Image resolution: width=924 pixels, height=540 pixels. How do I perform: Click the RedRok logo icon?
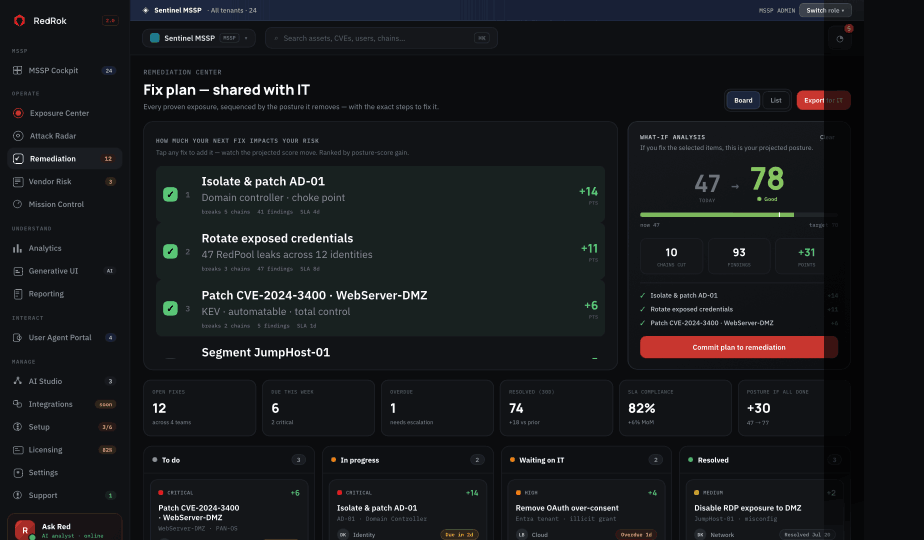[x=19, y=21]
